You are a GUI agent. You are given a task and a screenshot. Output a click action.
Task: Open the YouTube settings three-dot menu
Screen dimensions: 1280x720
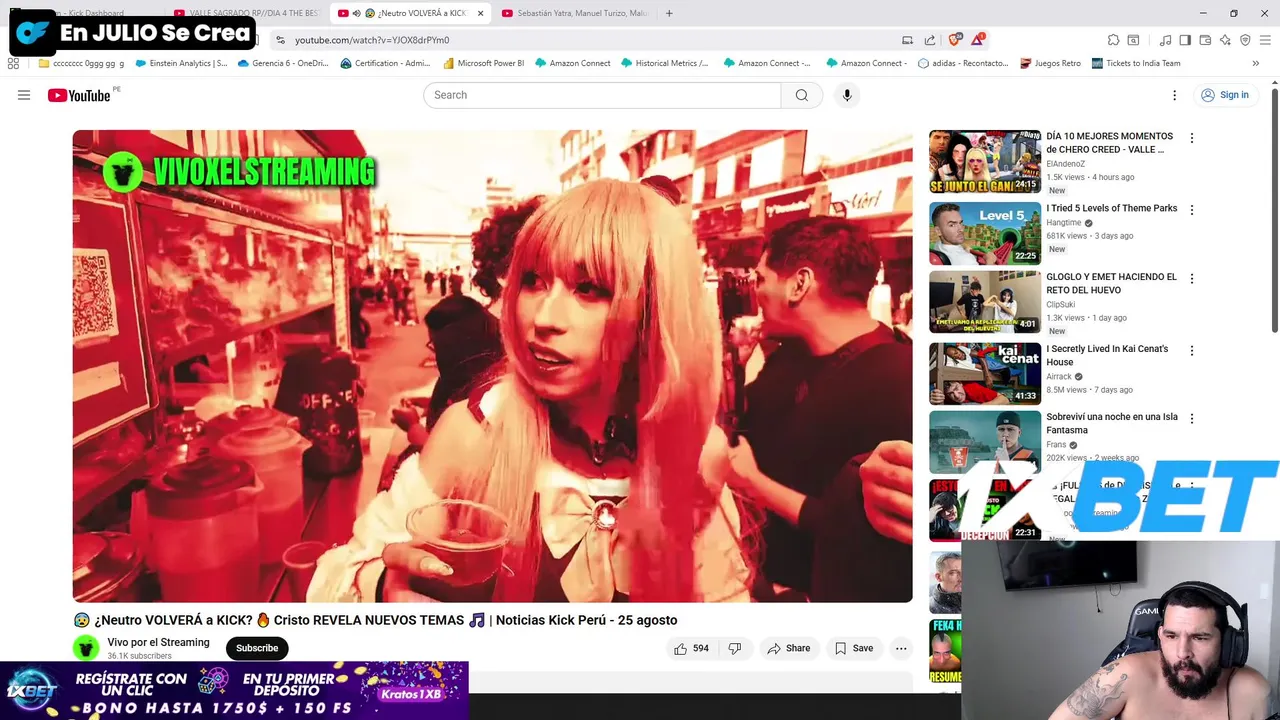1175,95
